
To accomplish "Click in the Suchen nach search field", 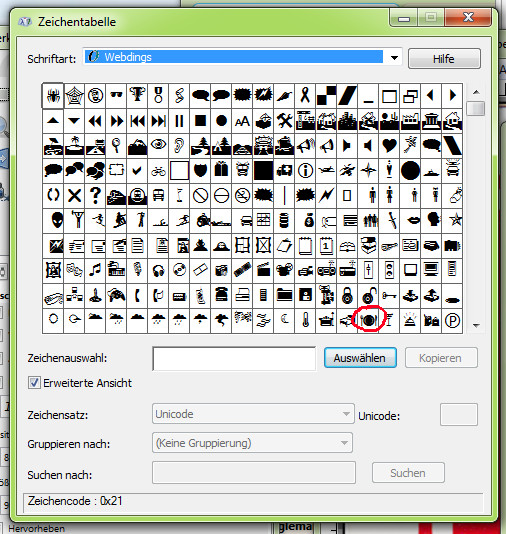I will pos(254,473).
